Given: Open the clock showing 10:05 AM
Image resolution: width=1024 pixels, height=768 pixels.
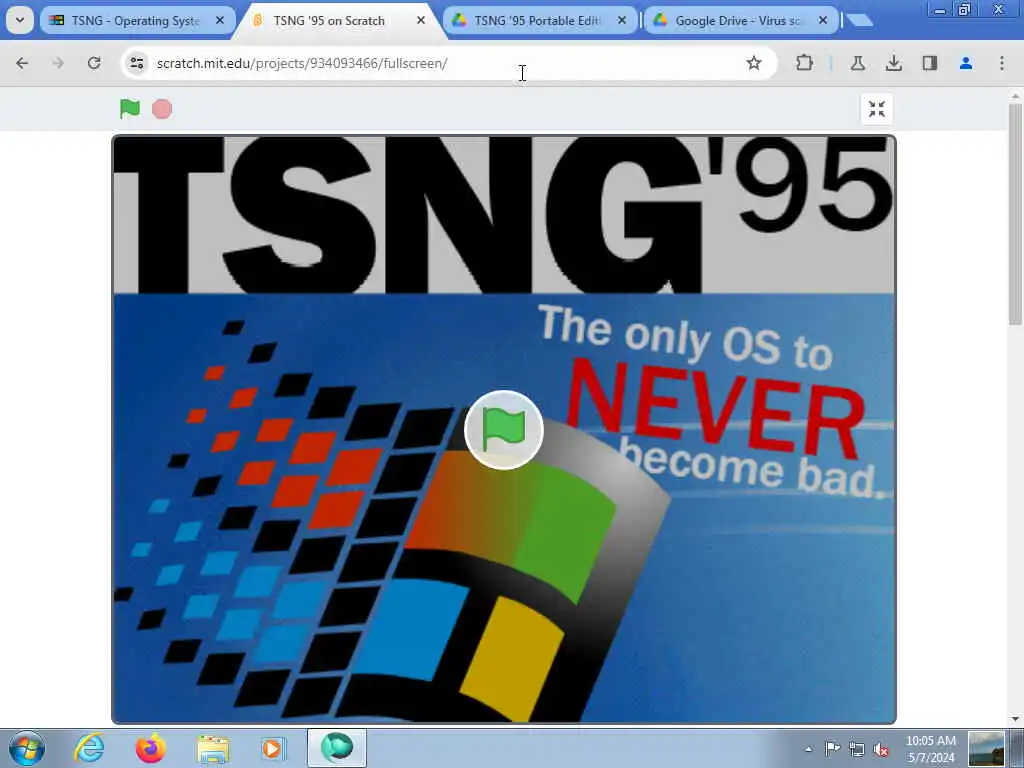Looking at the screenshot, I should (931, 749).
